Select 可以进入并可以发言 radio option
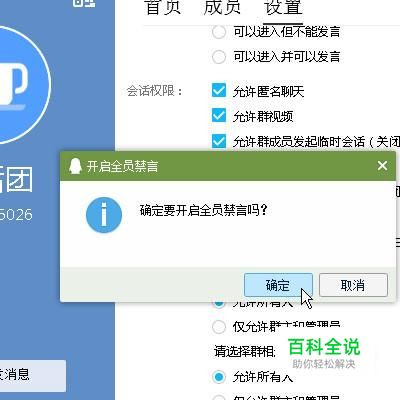The image size is (400, 400). coord(219,57)
